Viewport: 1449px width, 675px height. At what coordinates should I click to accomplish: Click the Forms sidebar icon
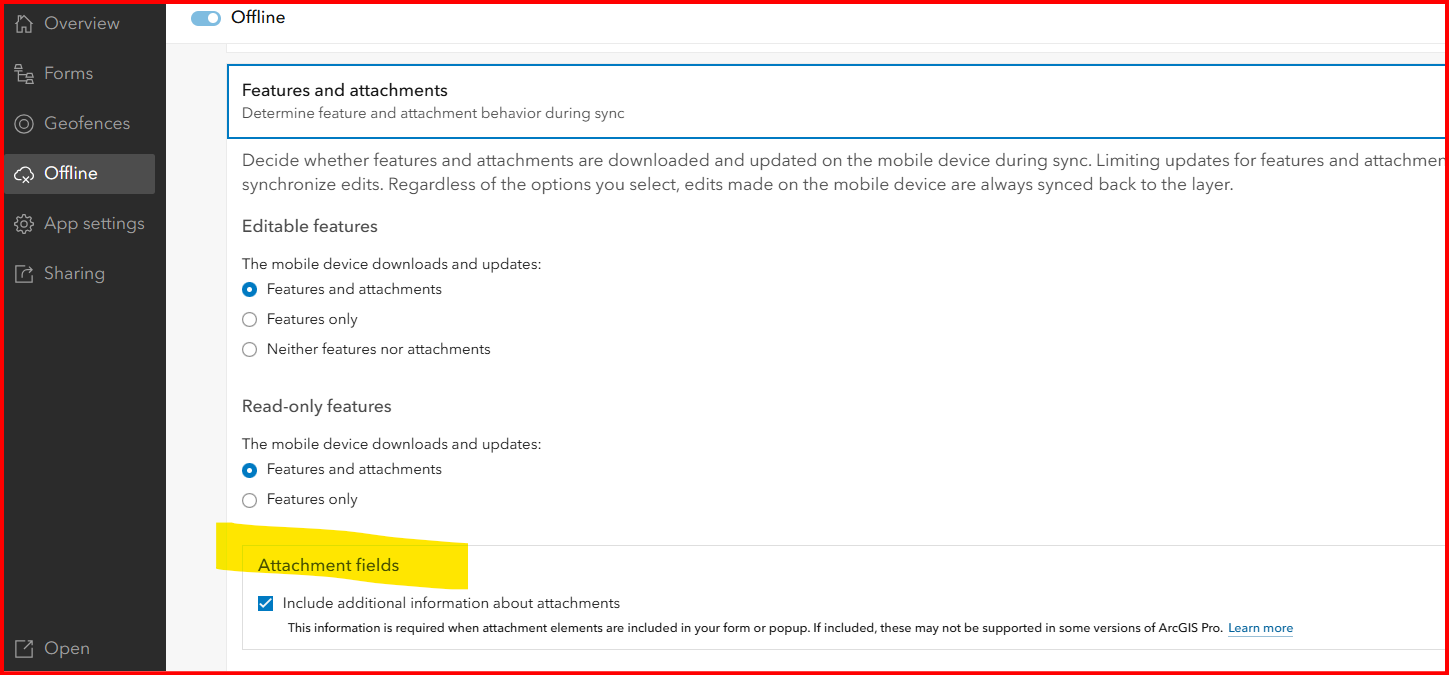[24, 73]
